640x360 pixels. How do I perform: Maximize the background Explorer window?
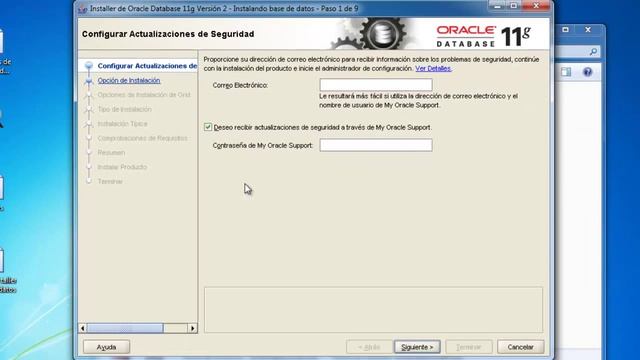(x=565, y=30)
